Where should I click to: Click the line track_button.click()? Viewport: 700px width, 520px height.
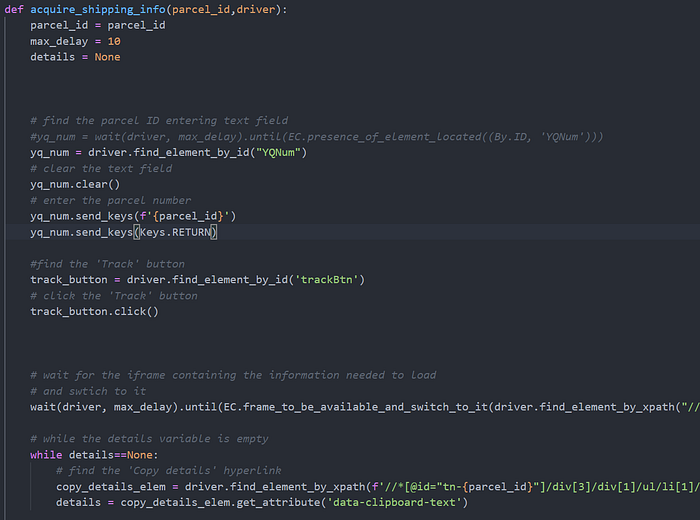pos(94,312)
